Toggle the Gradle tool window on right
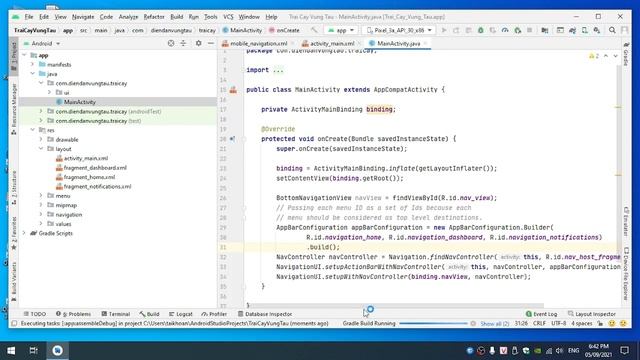The height and width of the screenshot is (360, 640). click(x=626, y=55)
